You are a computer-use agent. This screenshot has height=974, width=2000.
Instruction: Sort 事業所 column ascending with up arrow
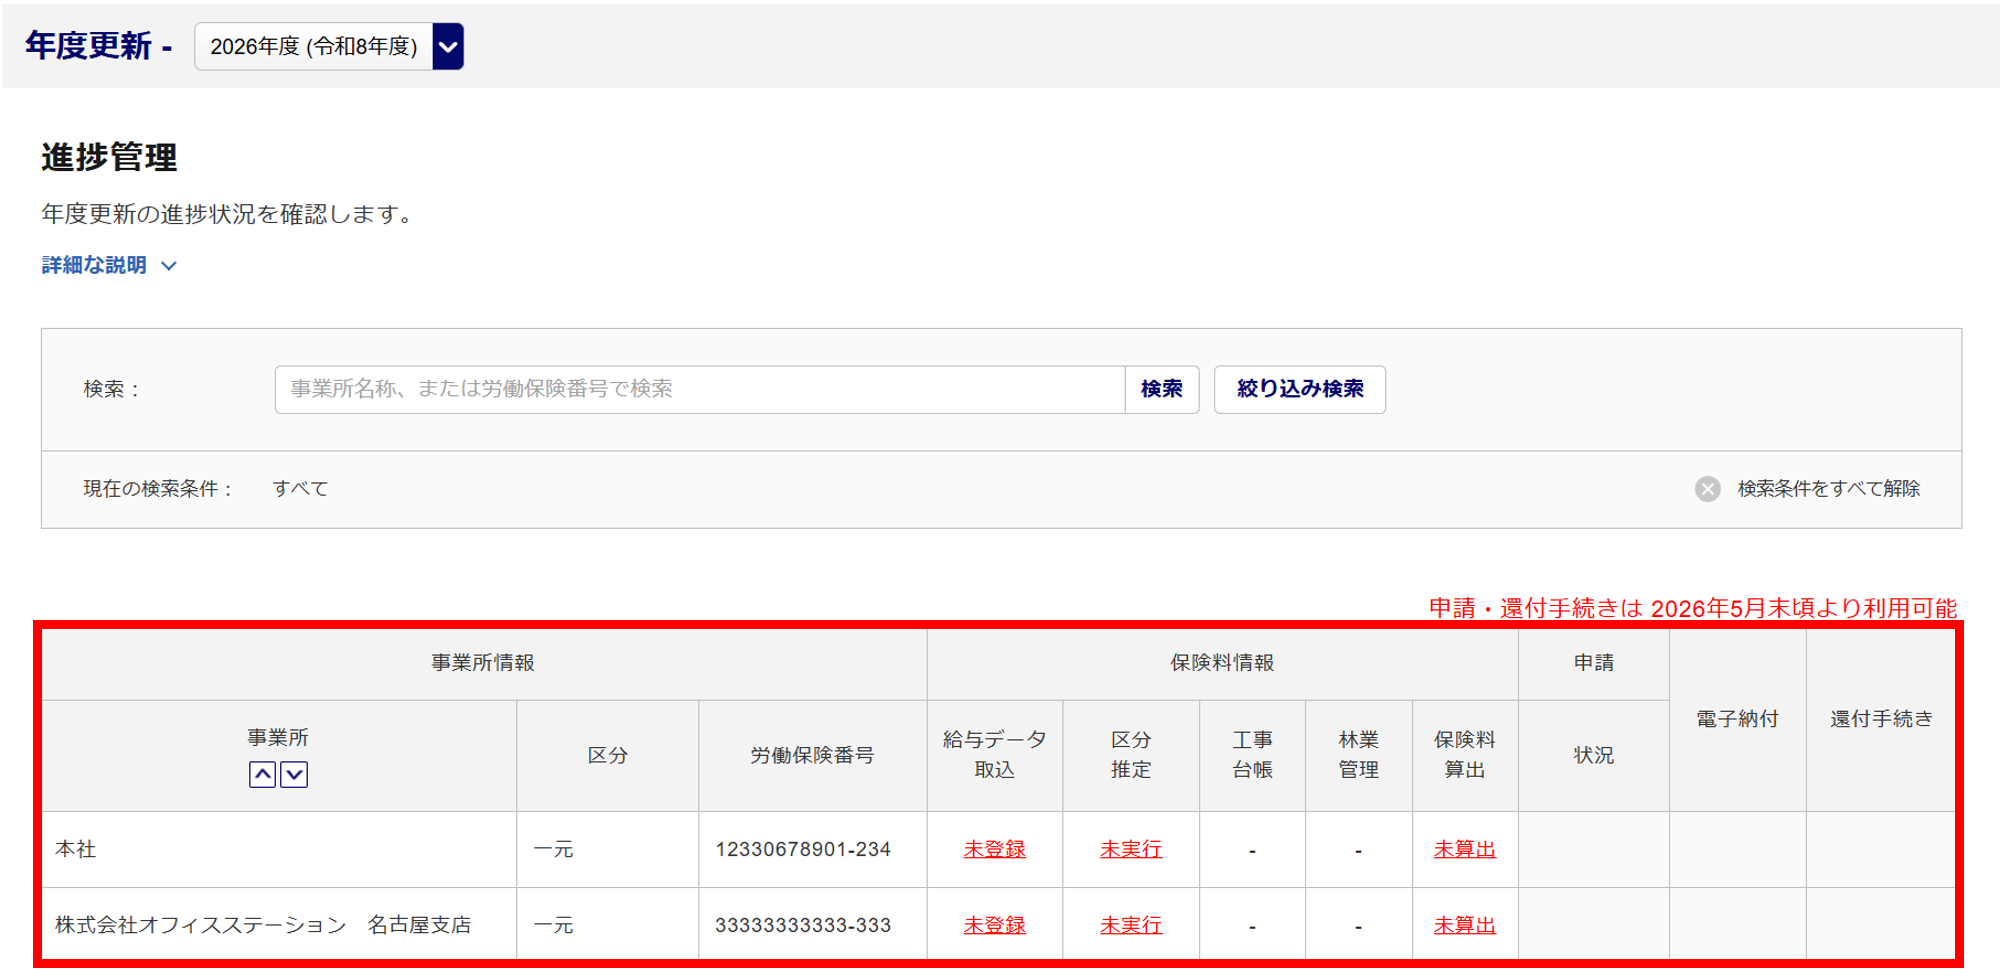point(262,775)
